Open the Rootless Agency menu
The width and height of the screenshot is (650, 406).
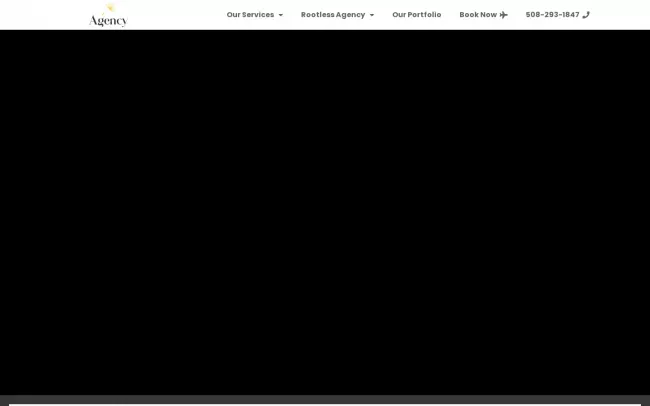[x=333, y=15]
